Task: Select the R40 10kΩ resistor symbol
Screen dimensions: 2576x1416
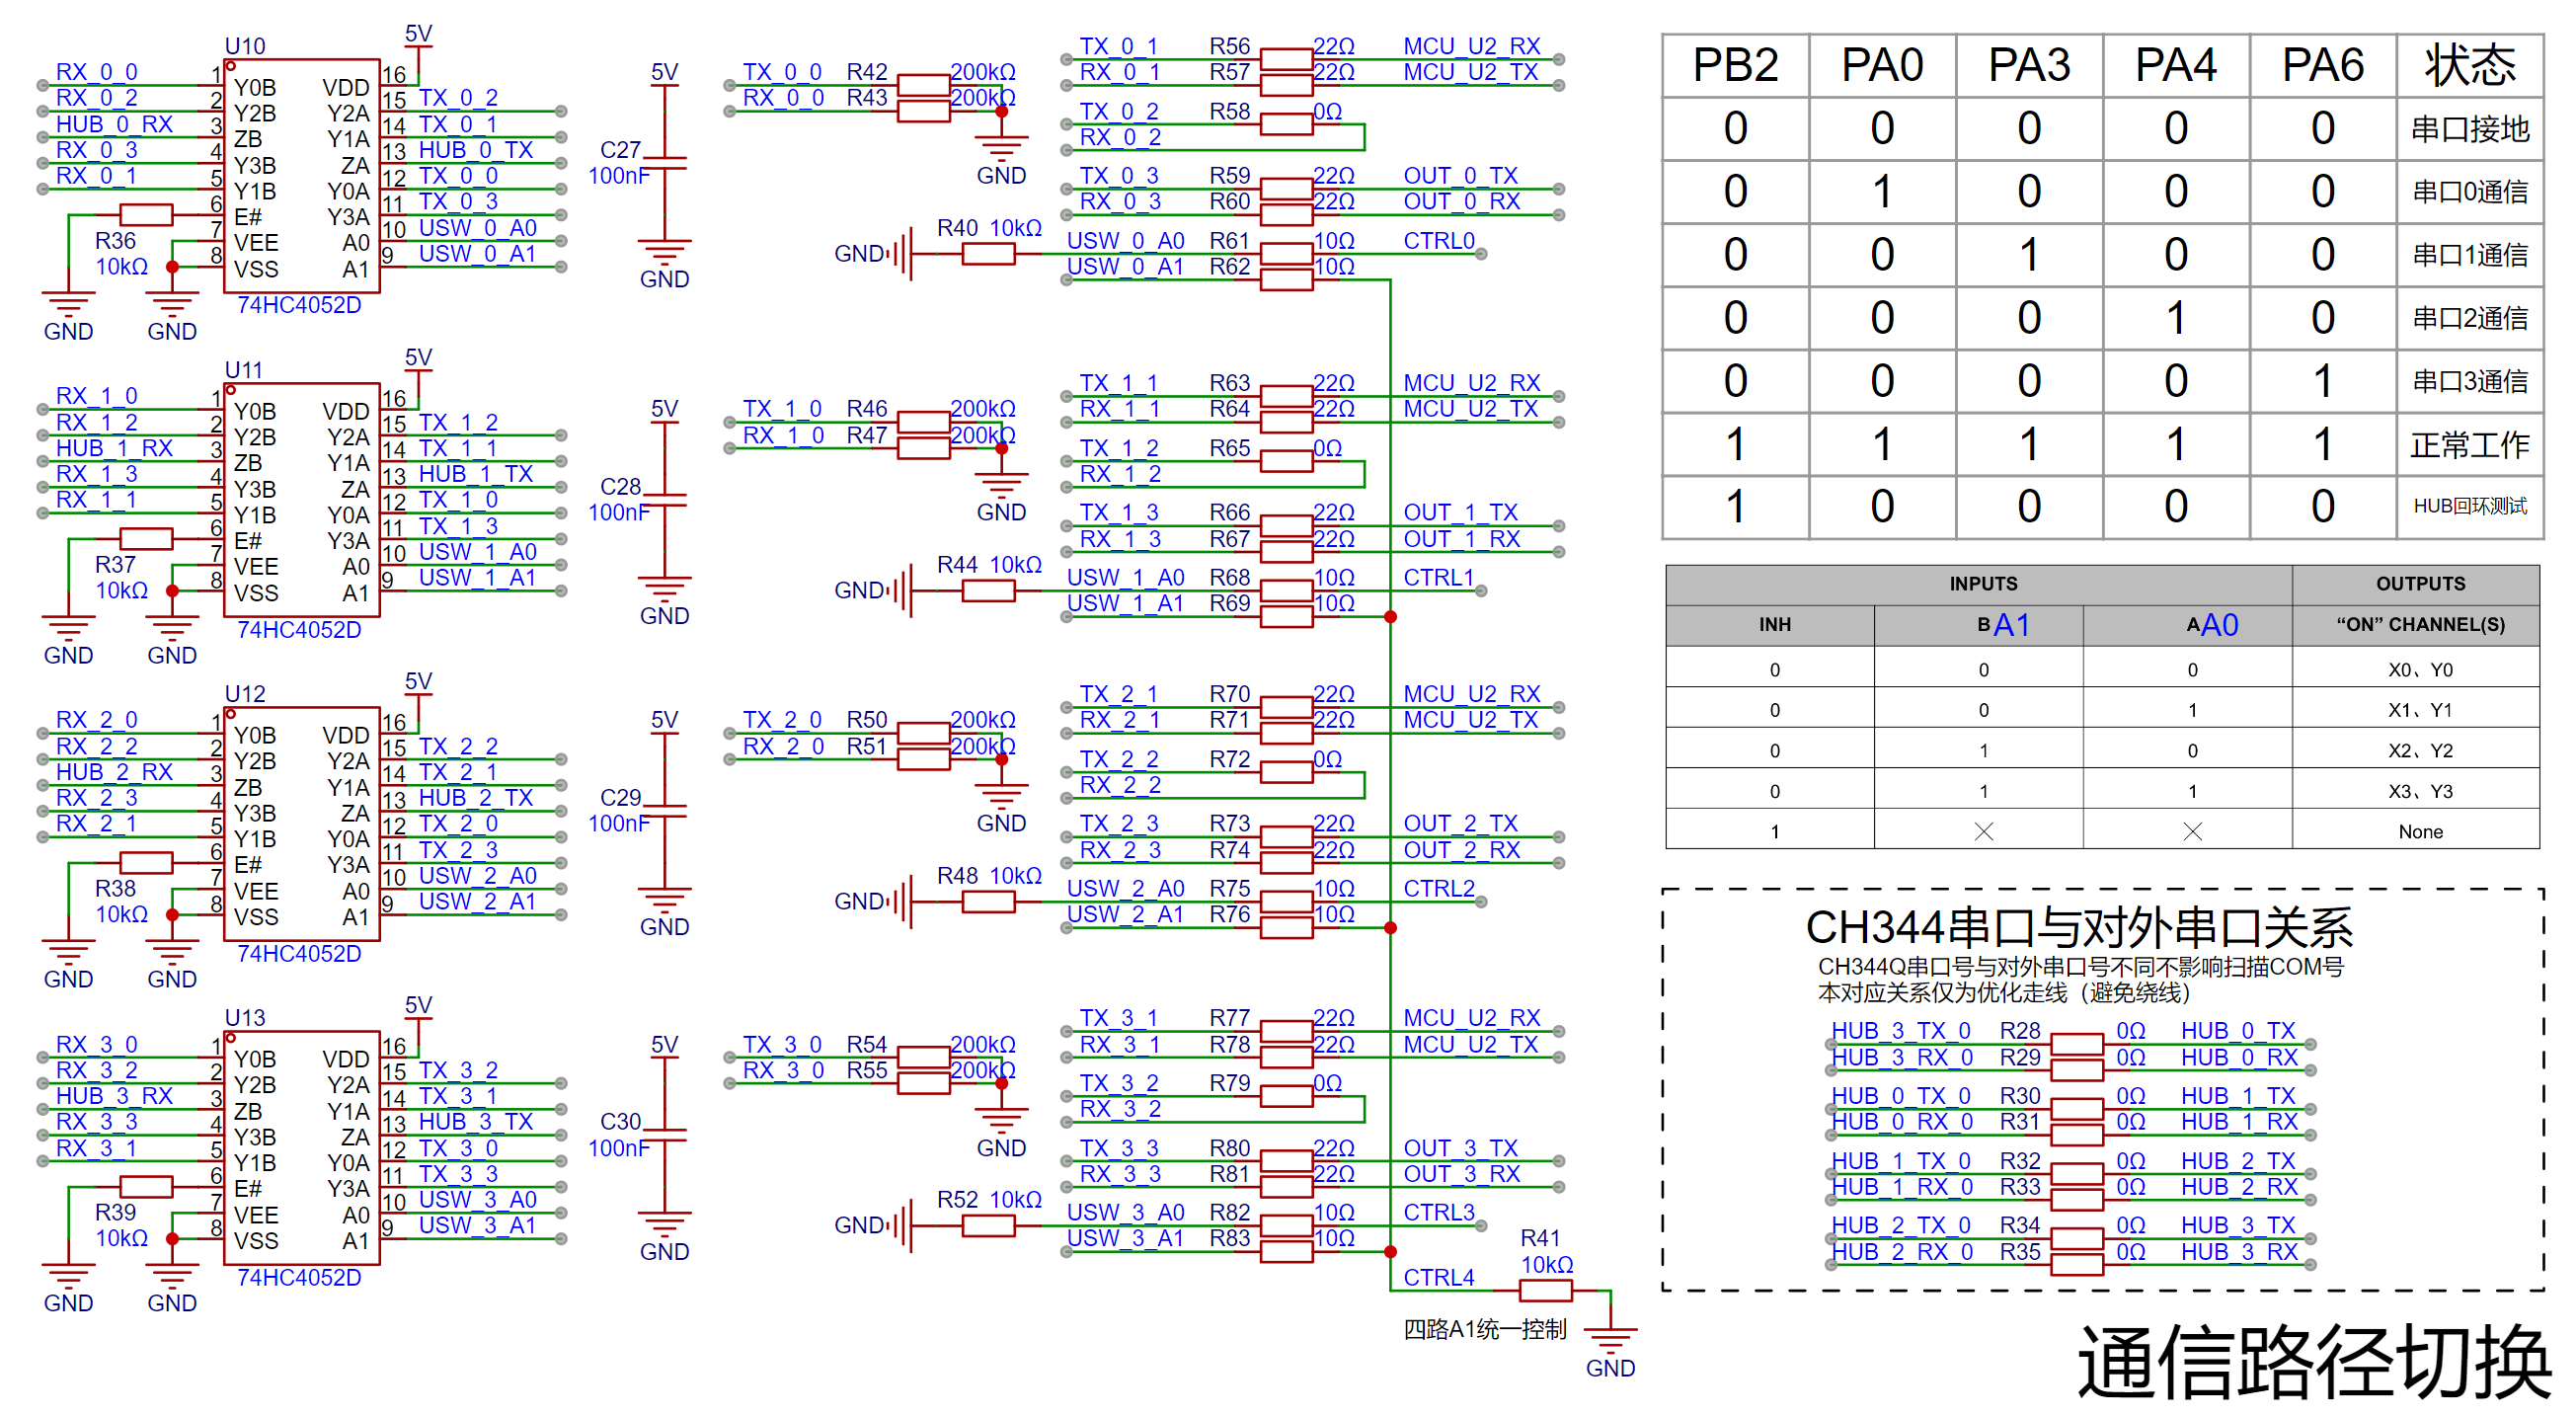Action: [x=989, y=254]
